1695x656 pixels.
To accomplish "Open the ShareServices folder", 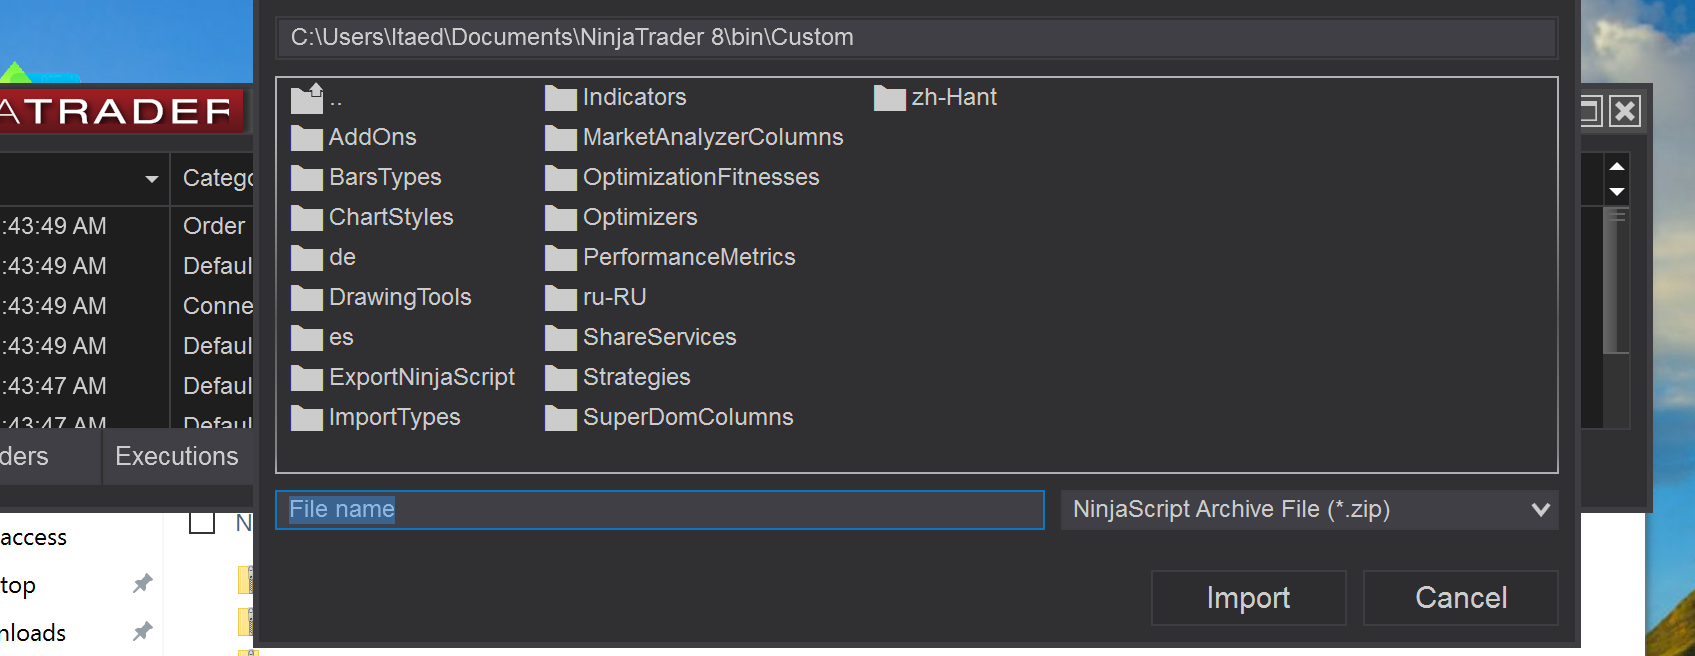I will [x=641, y=337].
